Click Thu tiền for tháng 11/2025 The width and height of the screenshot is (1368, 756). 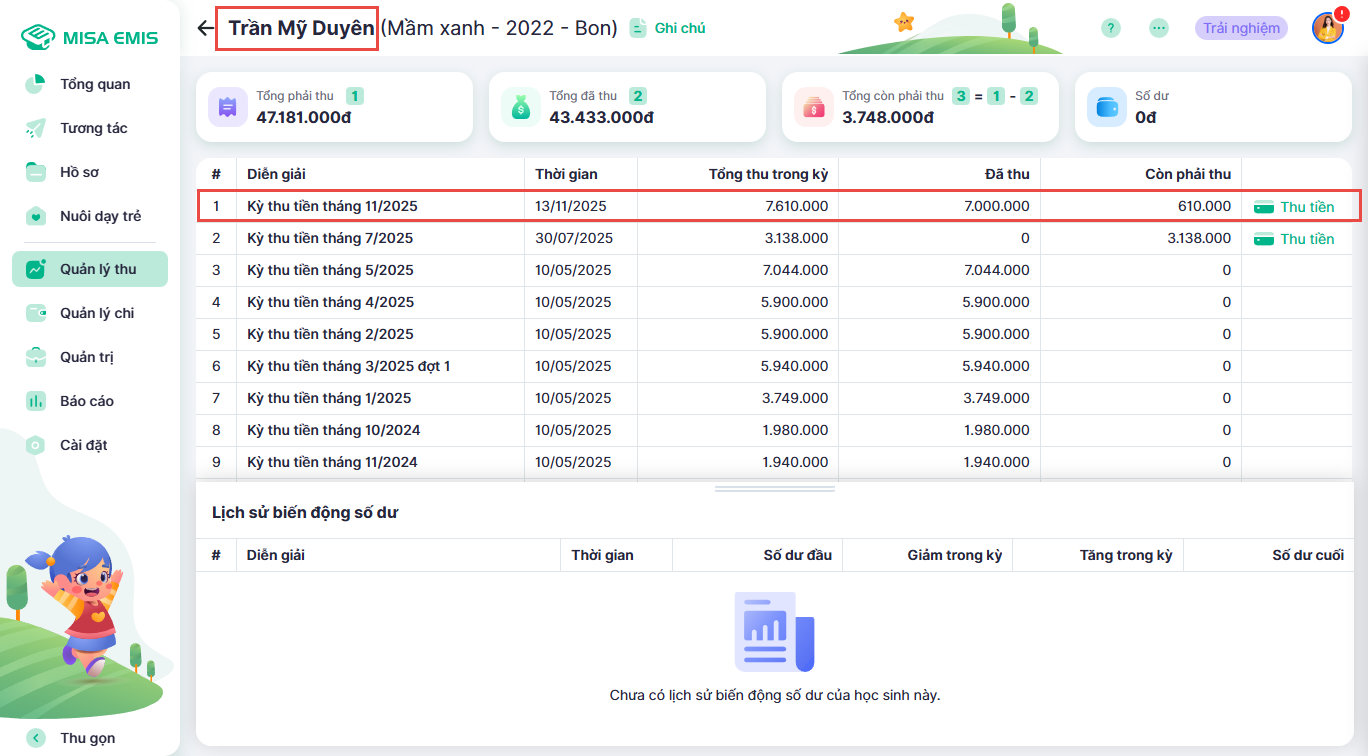point(1295,207)
